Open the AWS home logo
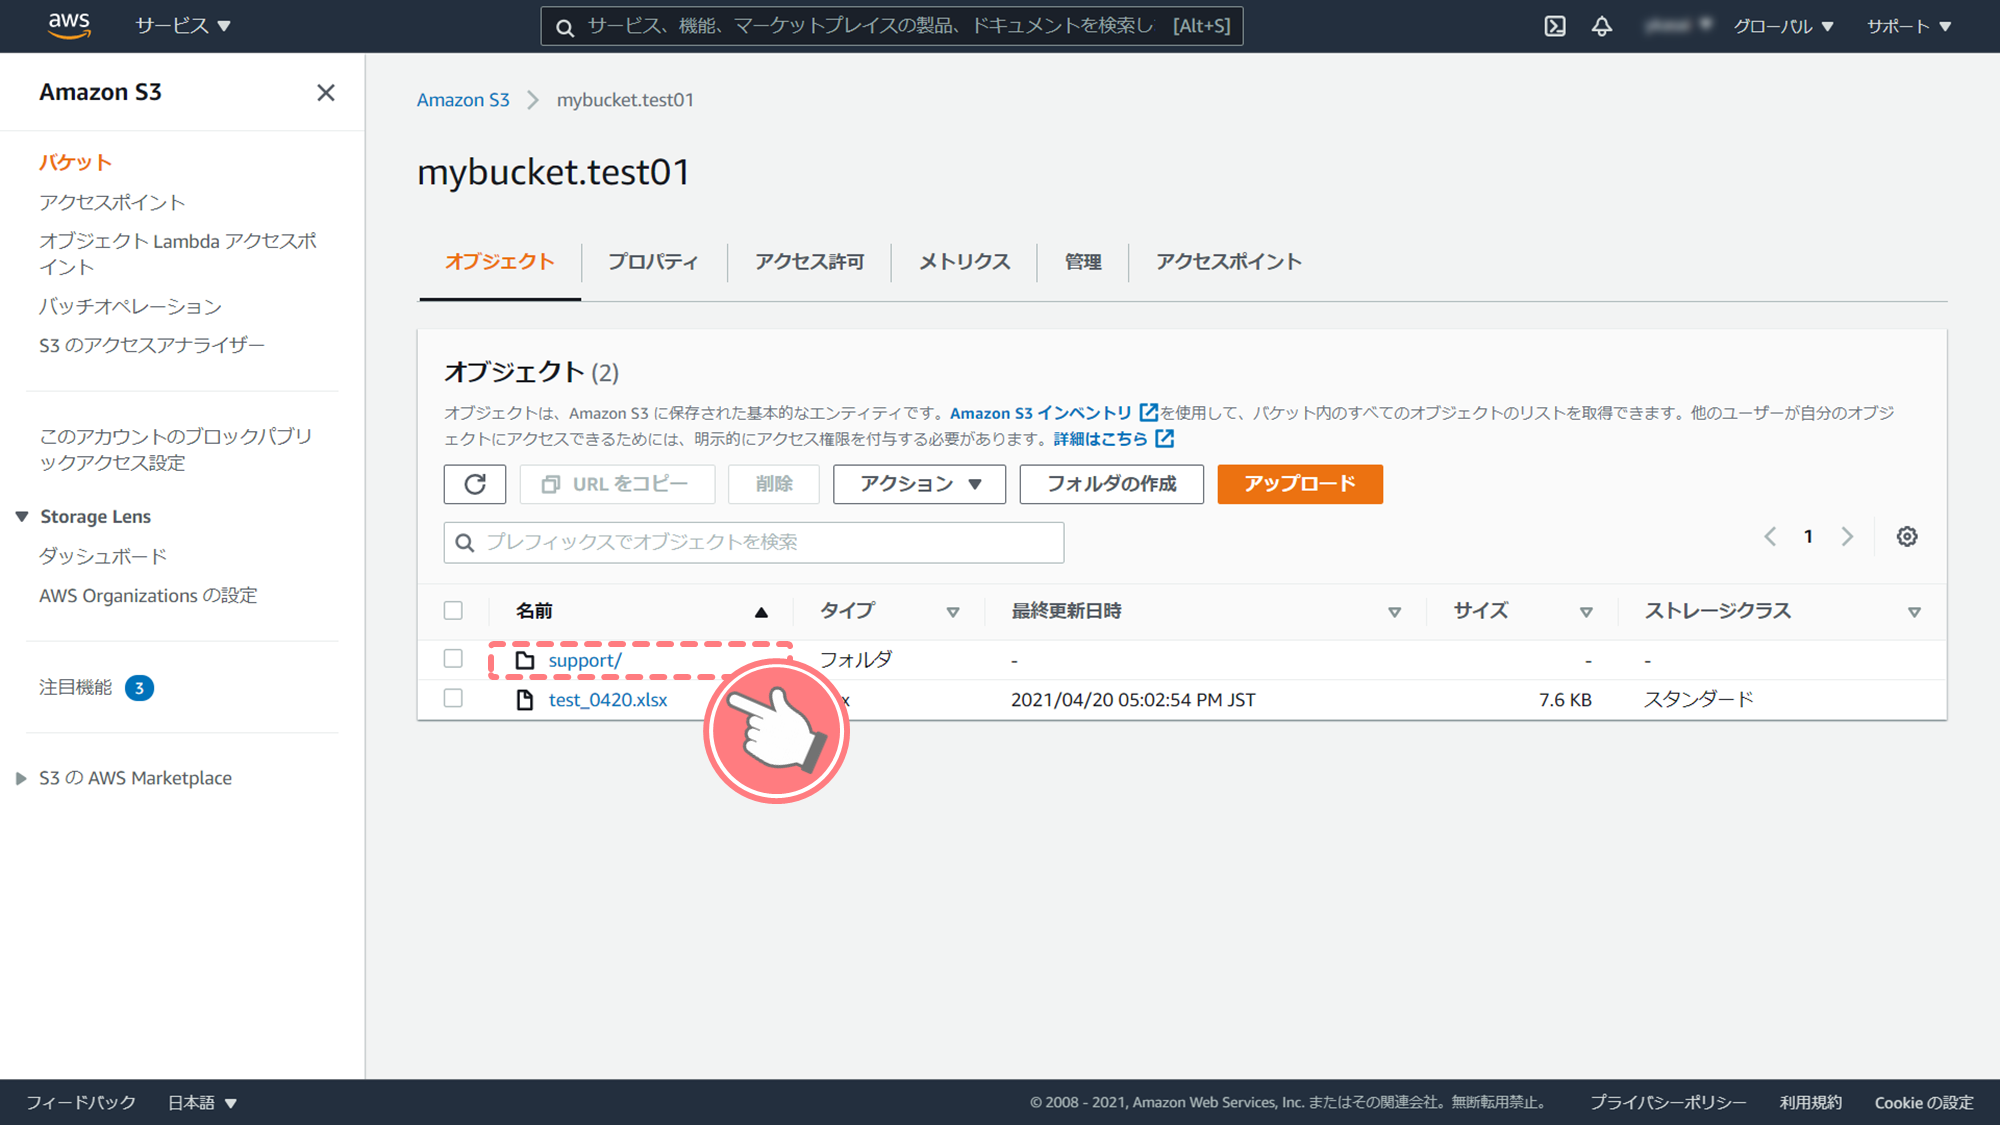Viewport: 2000px width, 1125px height. click(69, 25)
